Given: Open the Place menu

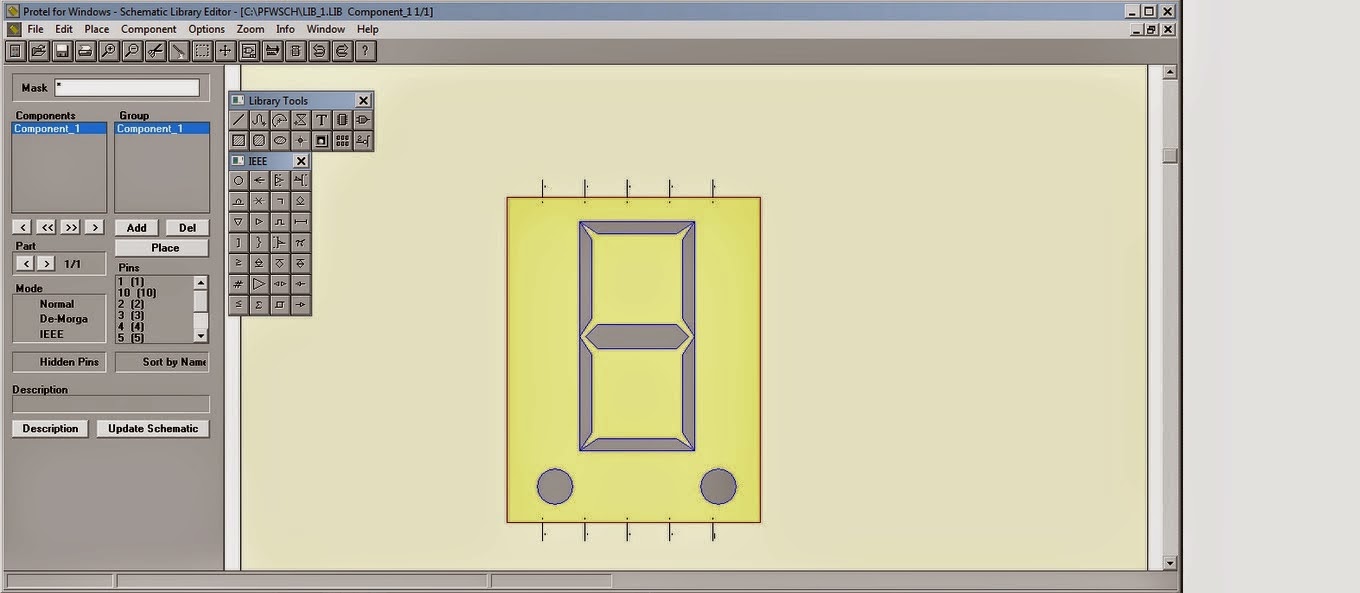Looking at the screenshot, I should (97, 29).
